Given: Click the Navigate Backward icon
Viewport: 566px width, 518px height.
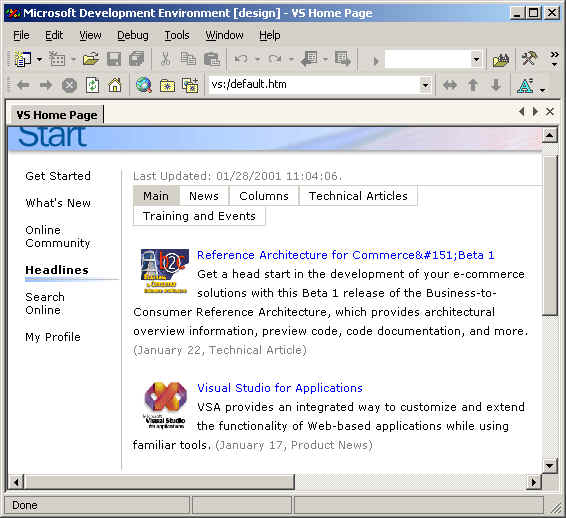Looking at the screenshot, I should point(309,59).
